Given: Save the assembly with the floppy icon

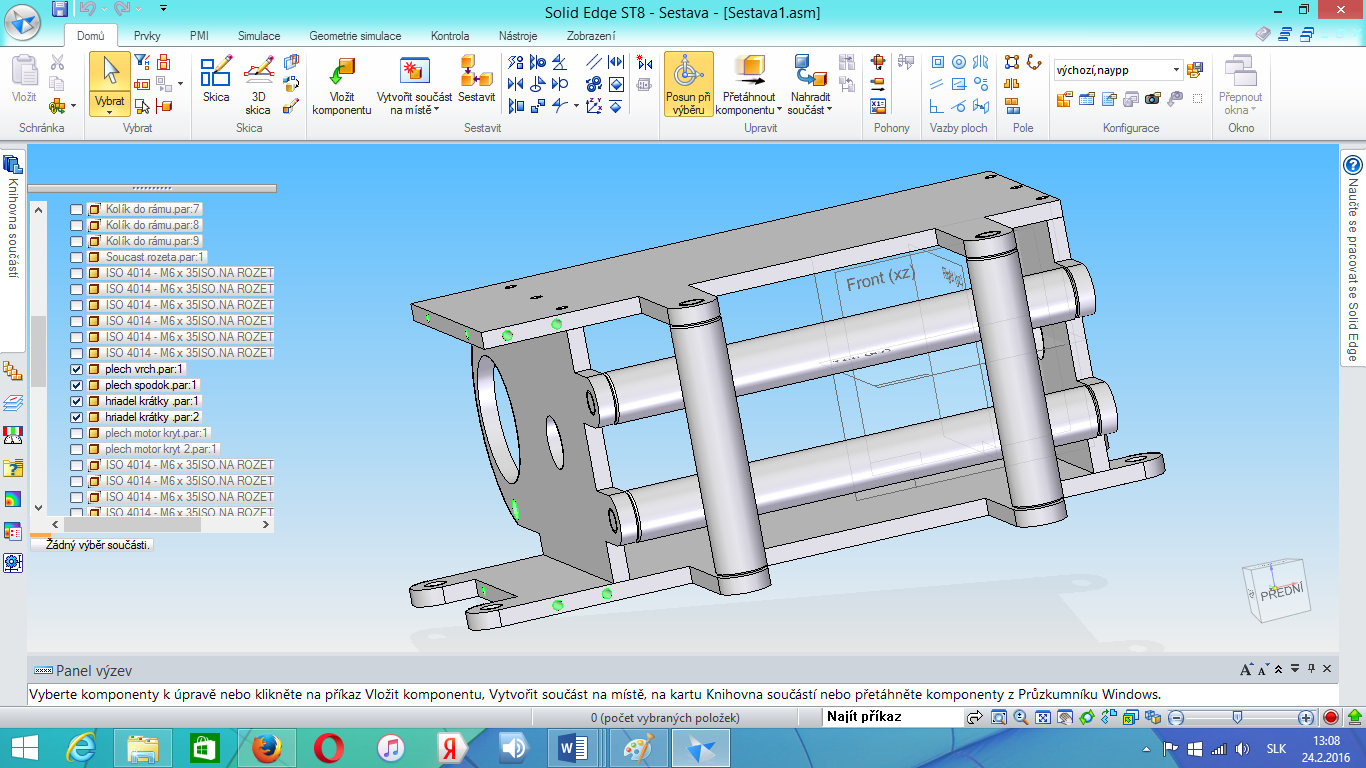Looking at the screenshot, I should tap(60, 9).
